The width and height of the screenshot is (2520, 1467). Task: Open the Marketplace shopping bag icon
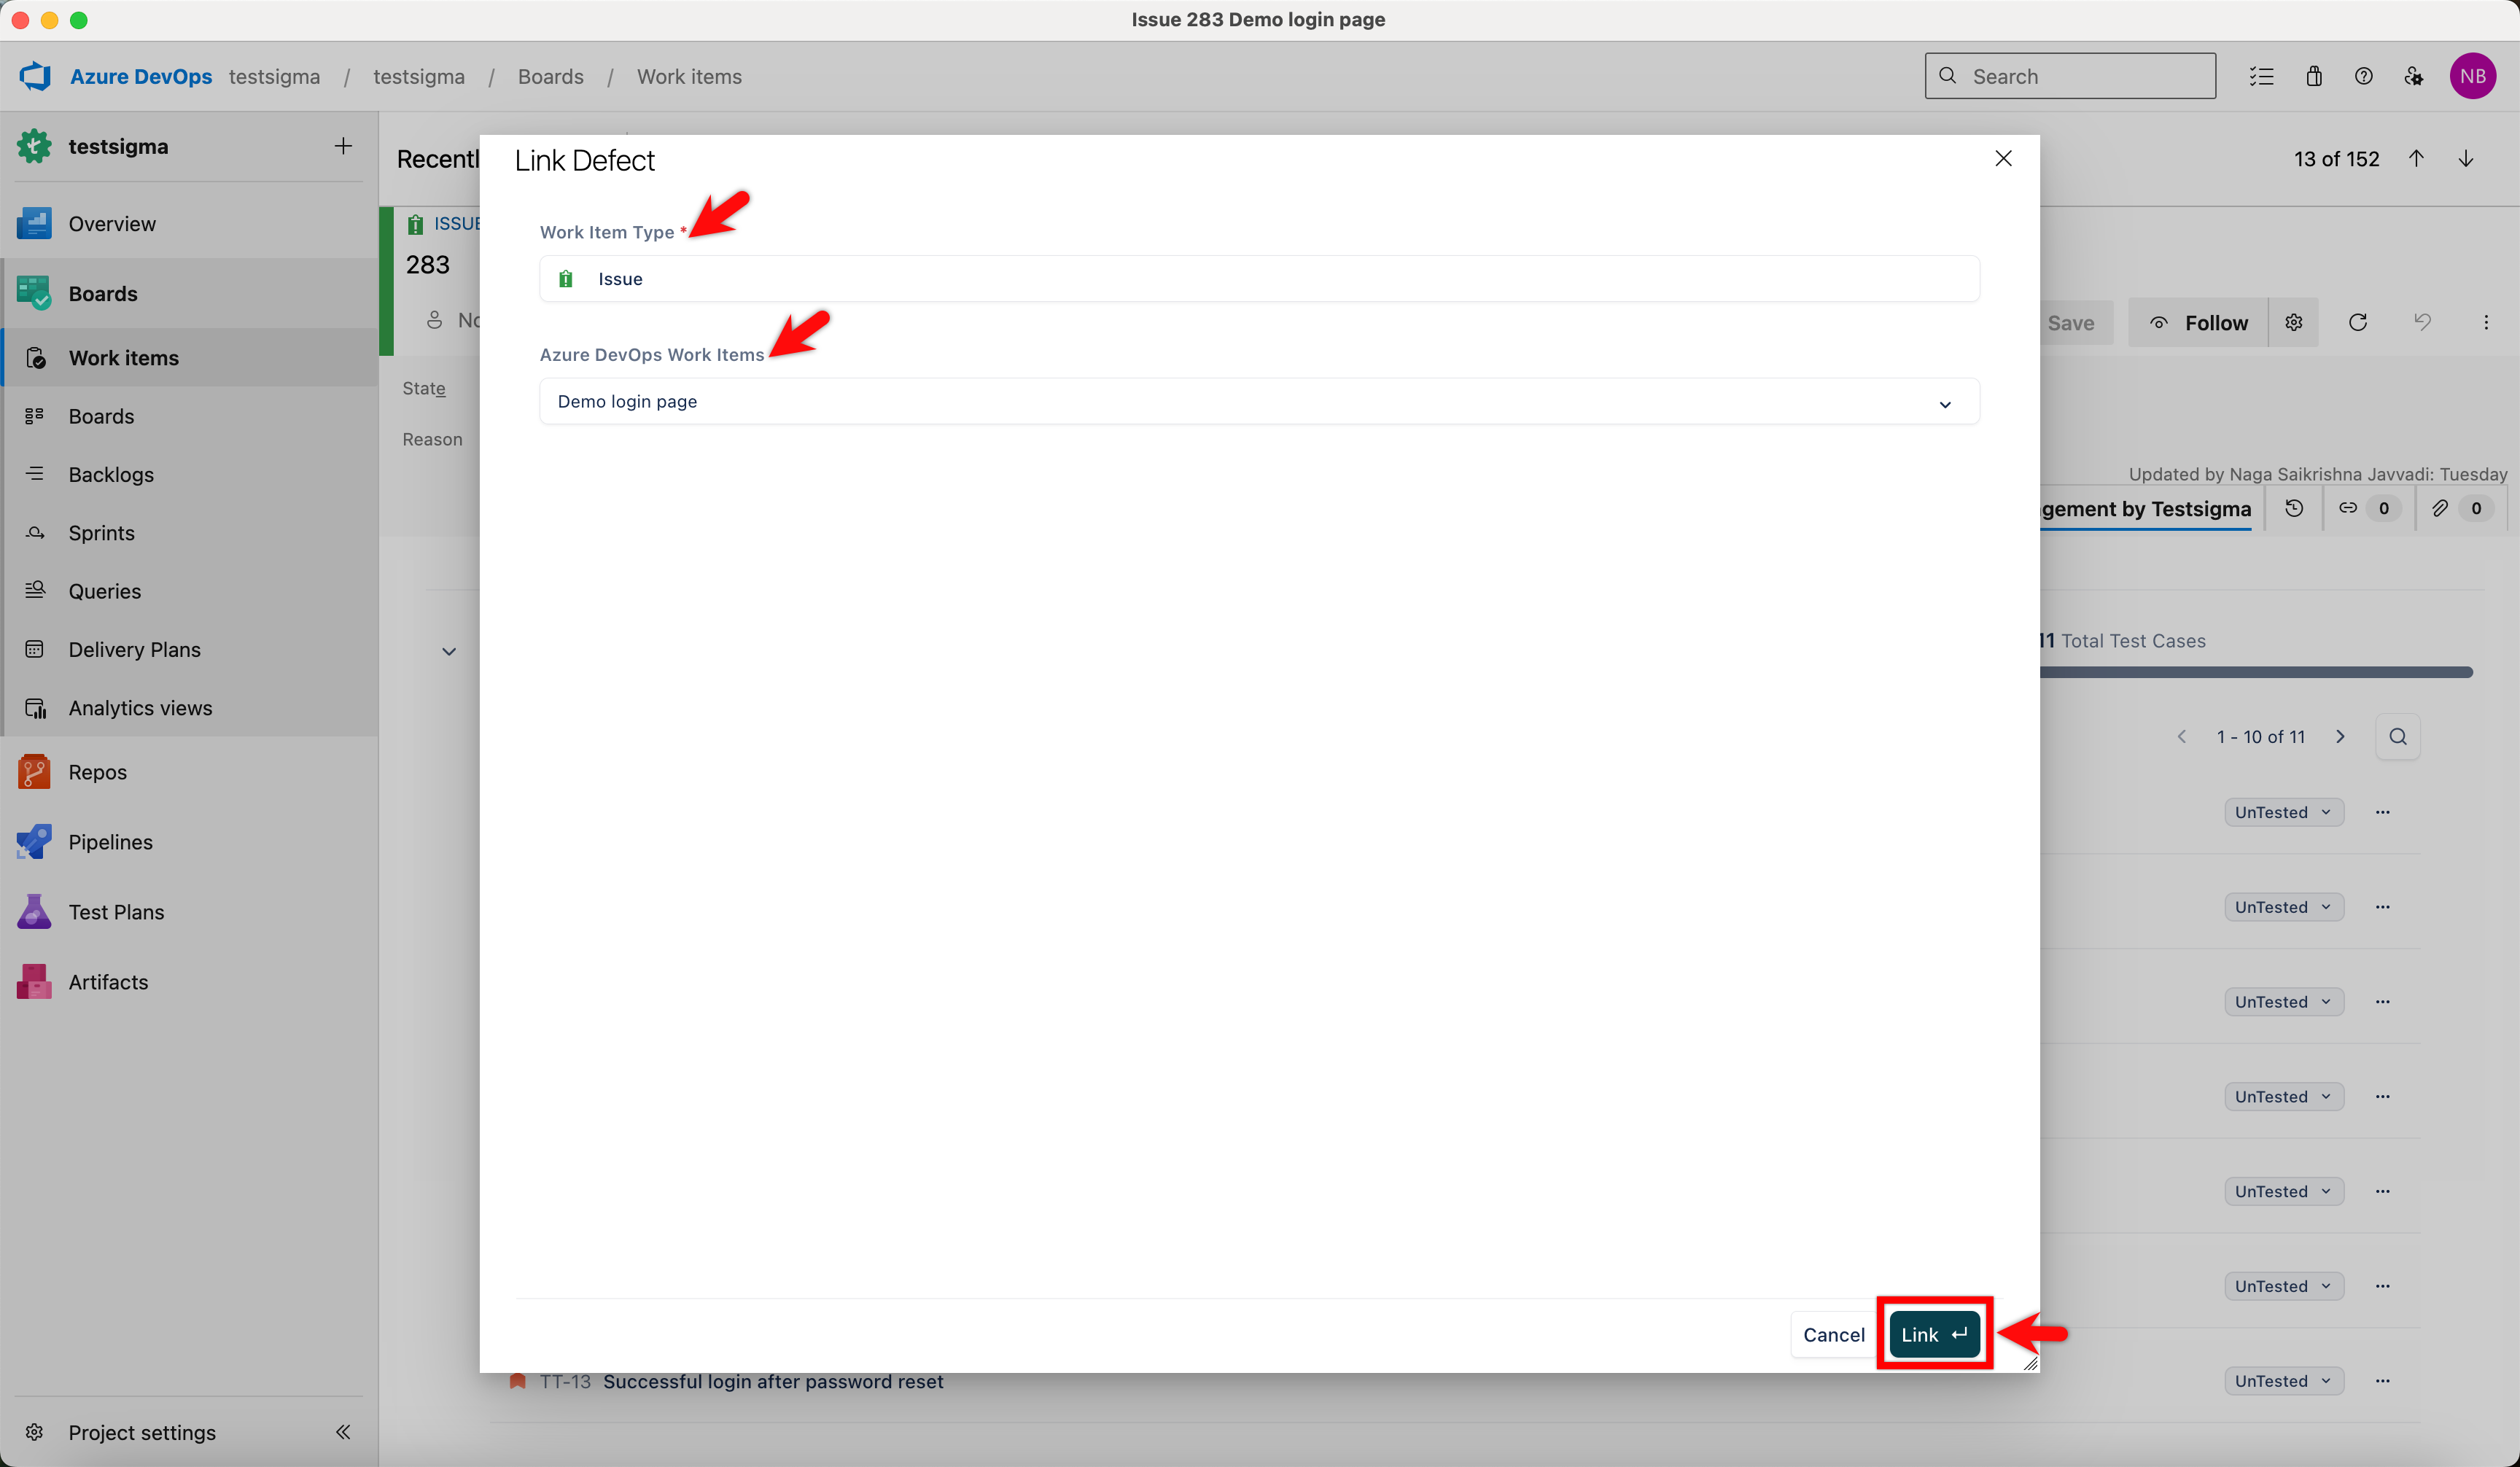[2314, 76]
